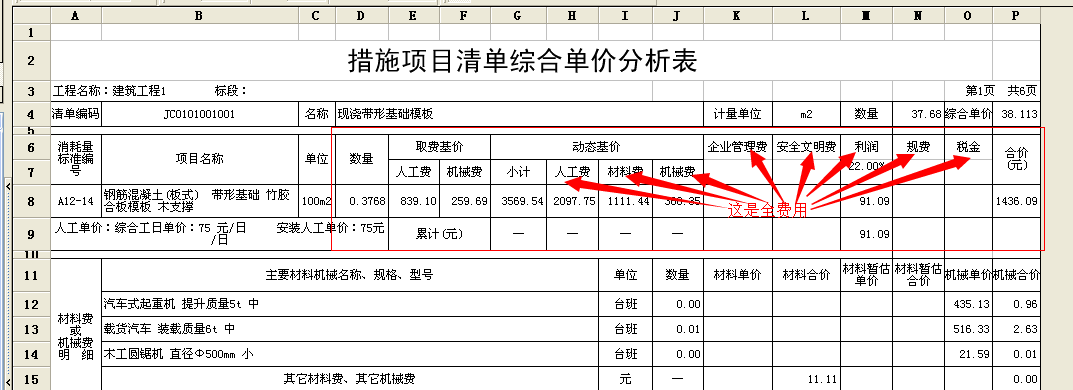Viewport: 1073px width, 390px height.
Task: Click the 小计 subheader cell
Action: click(518, 172)
